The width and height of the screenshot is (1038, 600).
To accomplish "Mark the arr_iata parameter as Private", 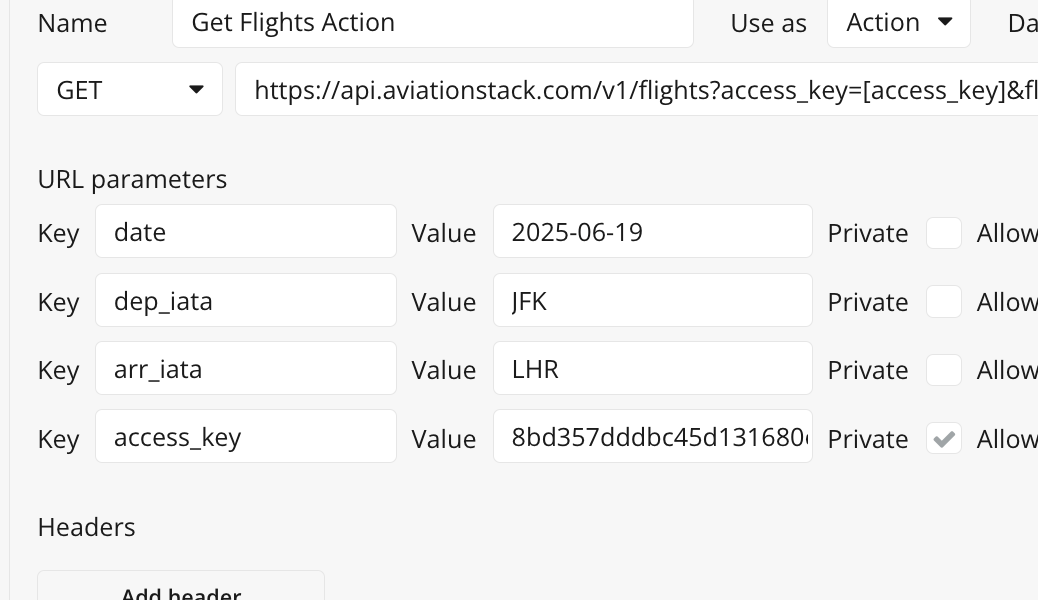I will pyautogui.click(x=943, y=370).
